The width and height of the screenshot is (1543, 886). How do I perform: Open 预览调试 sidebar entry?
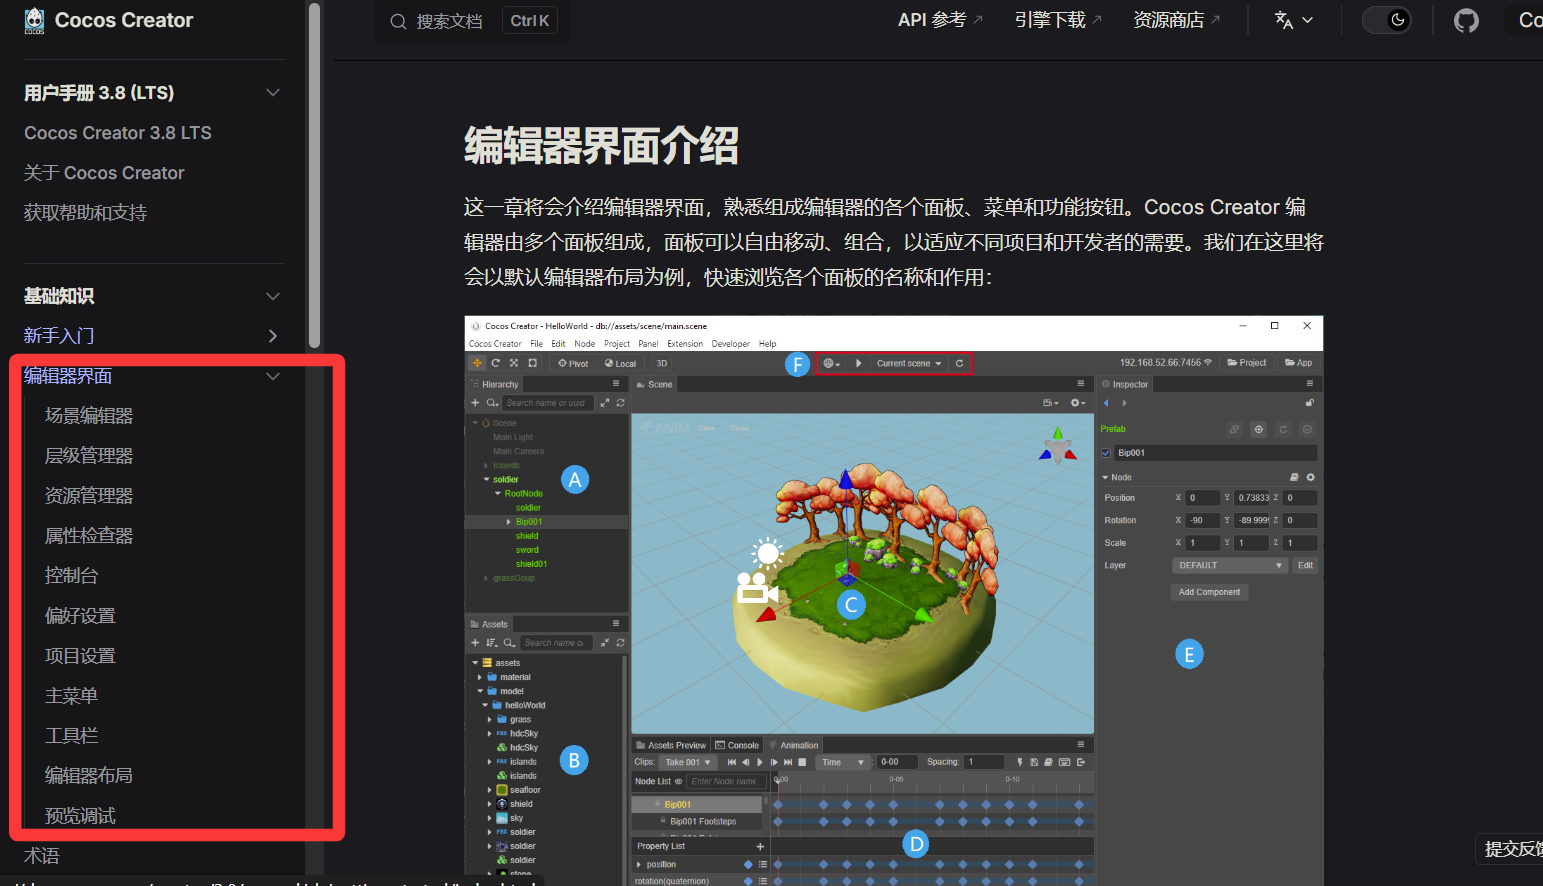click(x=80, y=816)
